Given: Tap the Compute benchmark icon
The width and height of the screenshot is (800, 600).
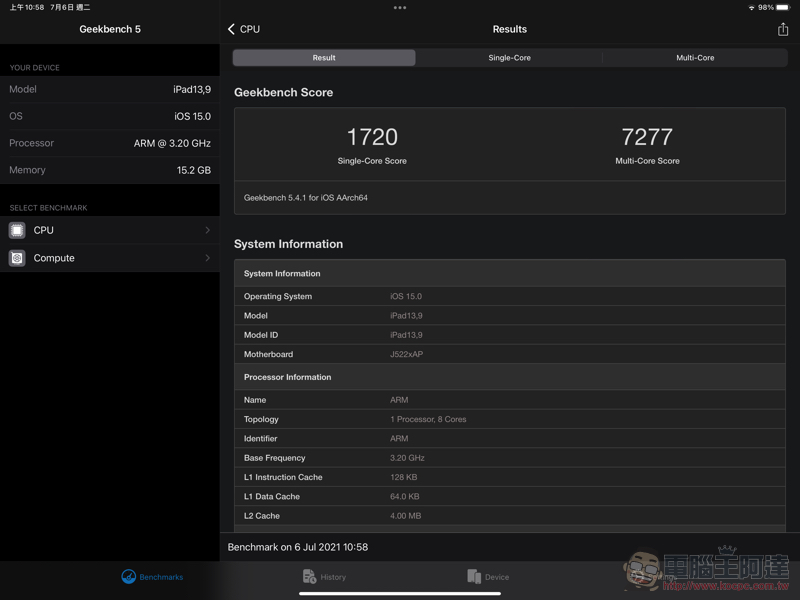Looking at the screenshot, I should [x=17, y=258].
